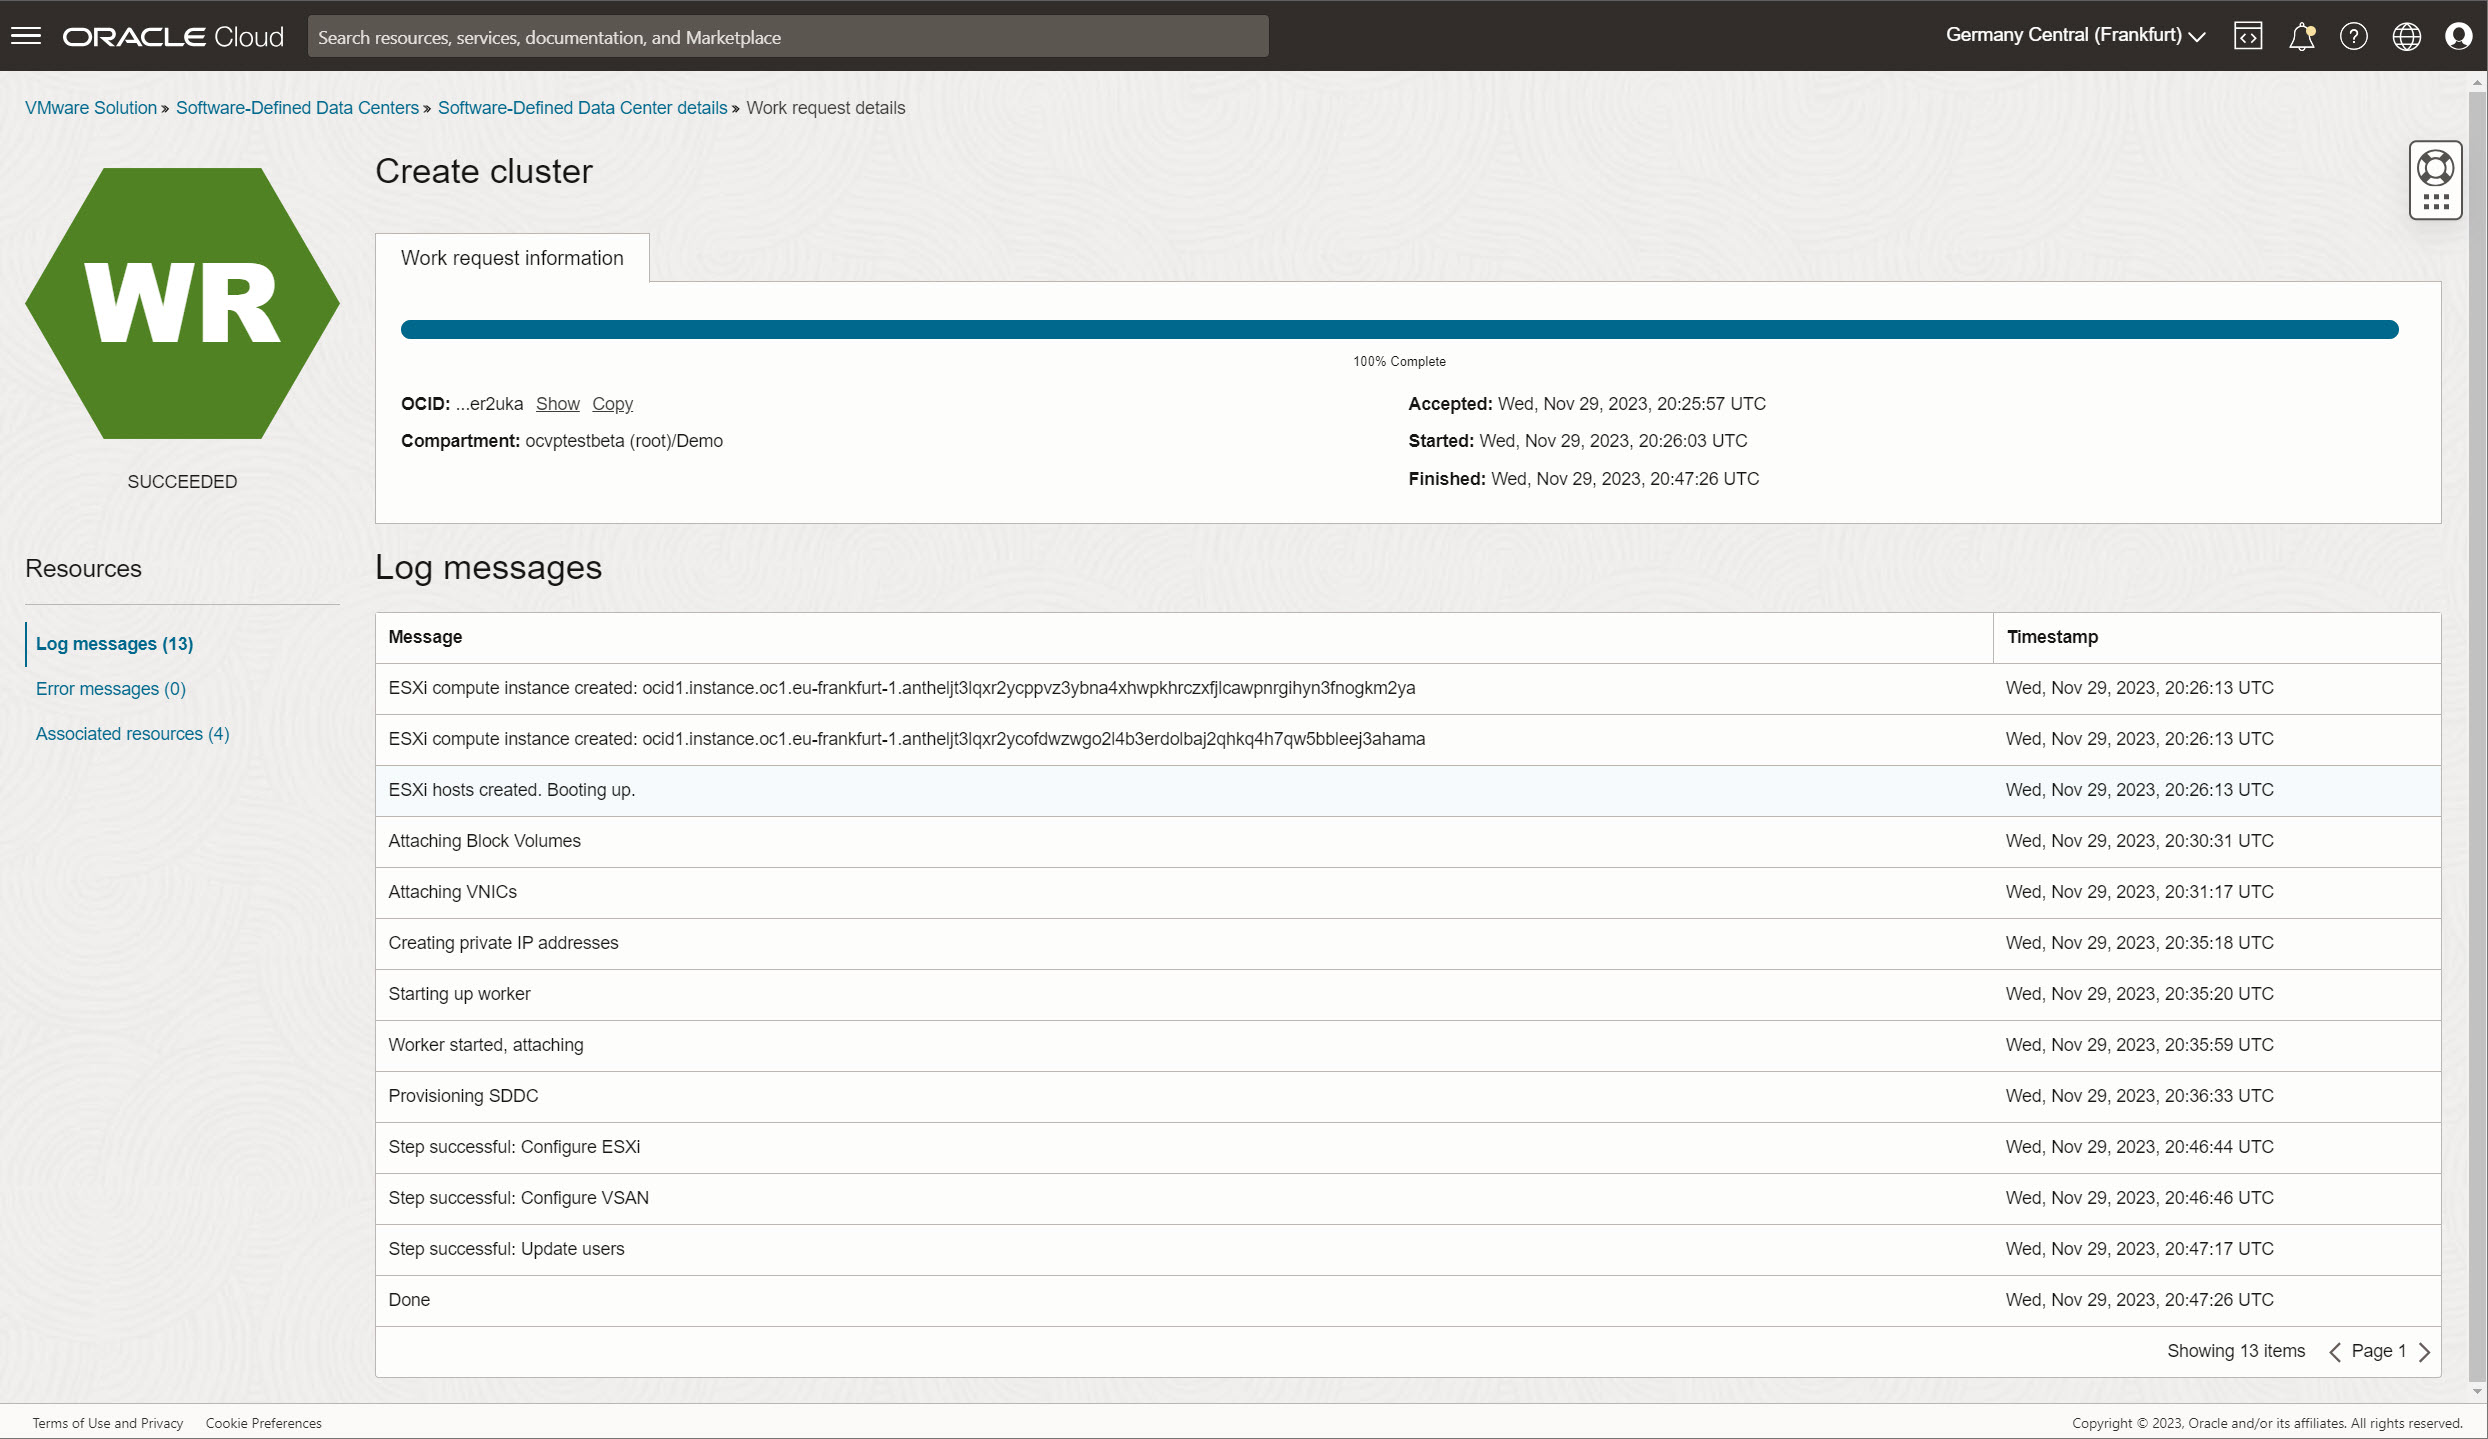Click Log messages (13) sidebar link
2488x1439 pixels.
113,642
